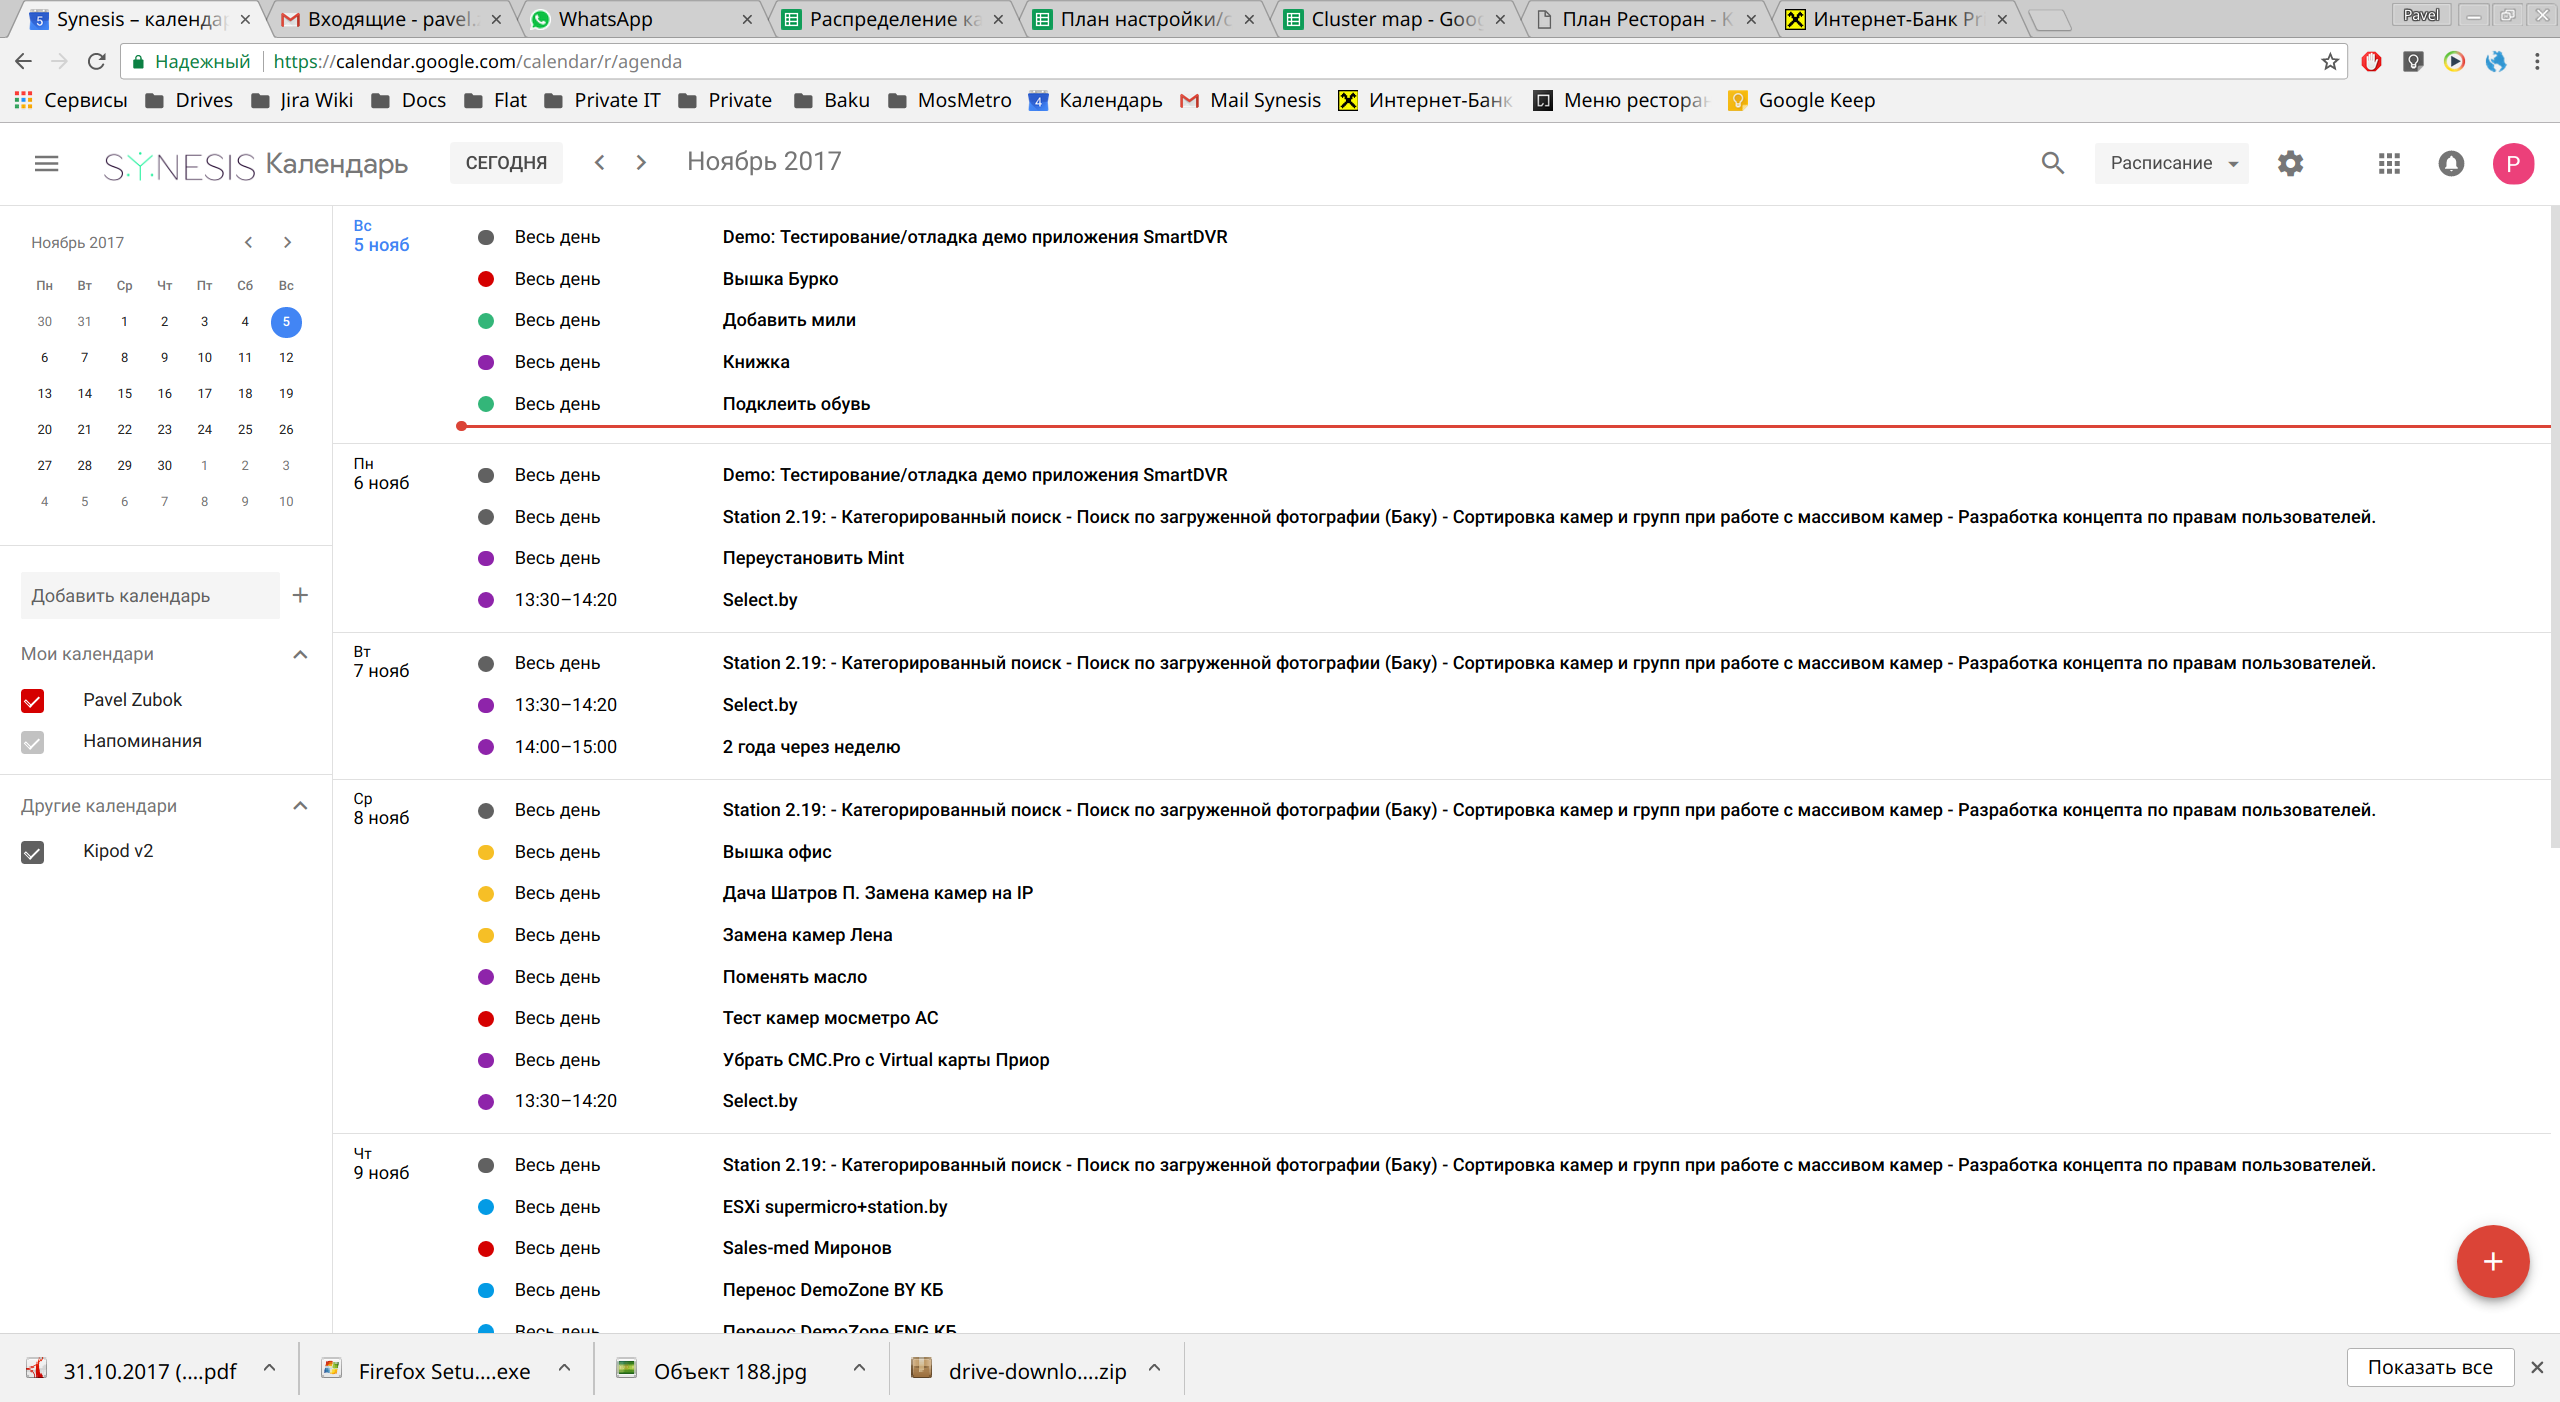Open the MosMetro bookmark folder
This screenshot has height=1402, width=2560.
click(949, 100)
